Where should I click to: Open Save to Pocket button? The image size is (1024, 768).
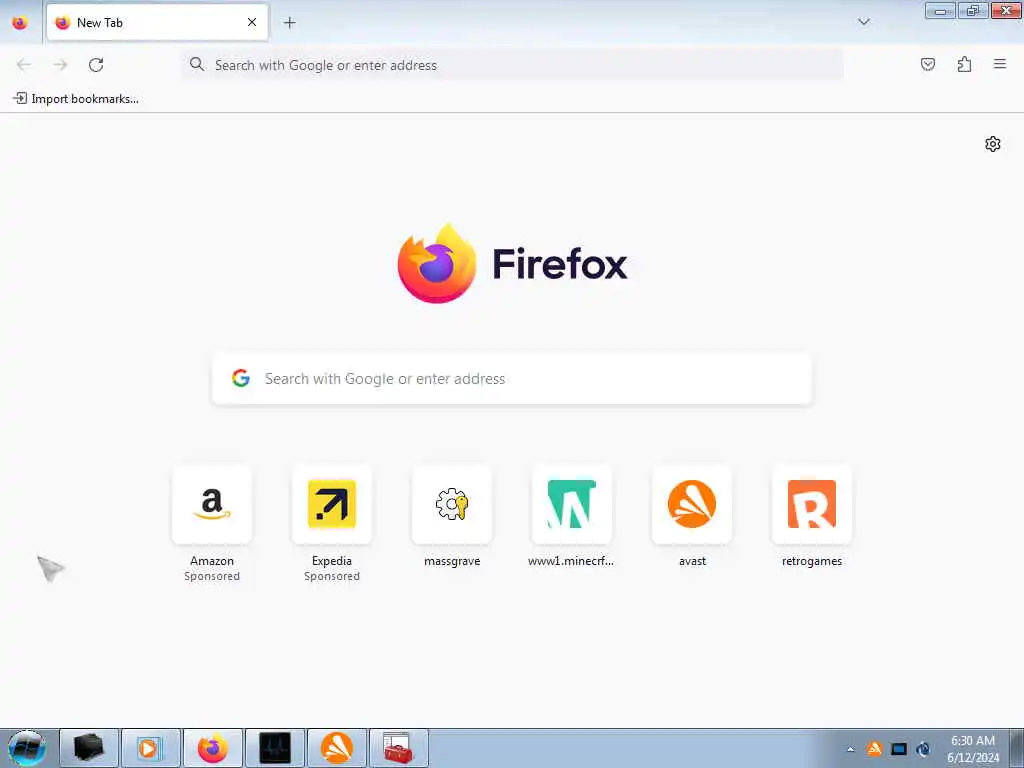point(927,64)
